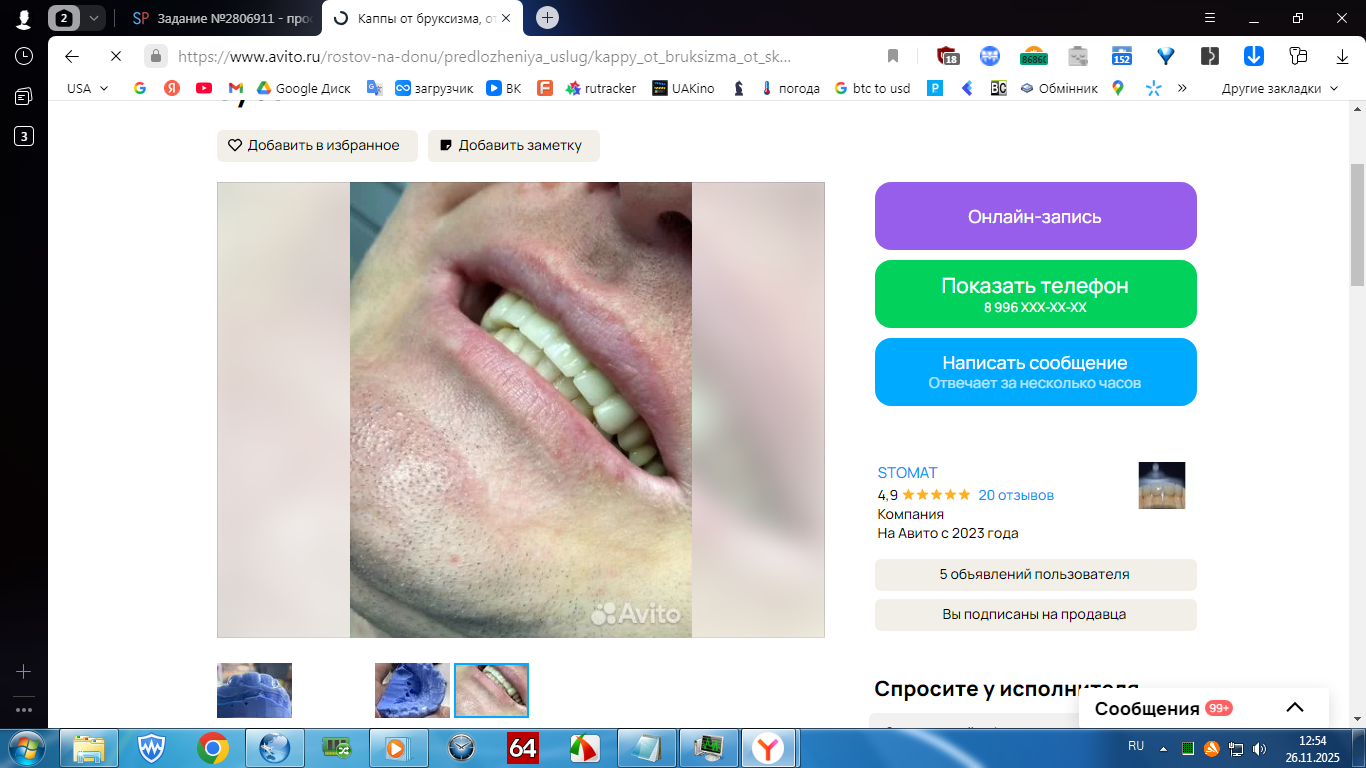Expand the tab group dropdown arrow
The height and width of the screenshot is (768, 1366).
click(93, 18)
